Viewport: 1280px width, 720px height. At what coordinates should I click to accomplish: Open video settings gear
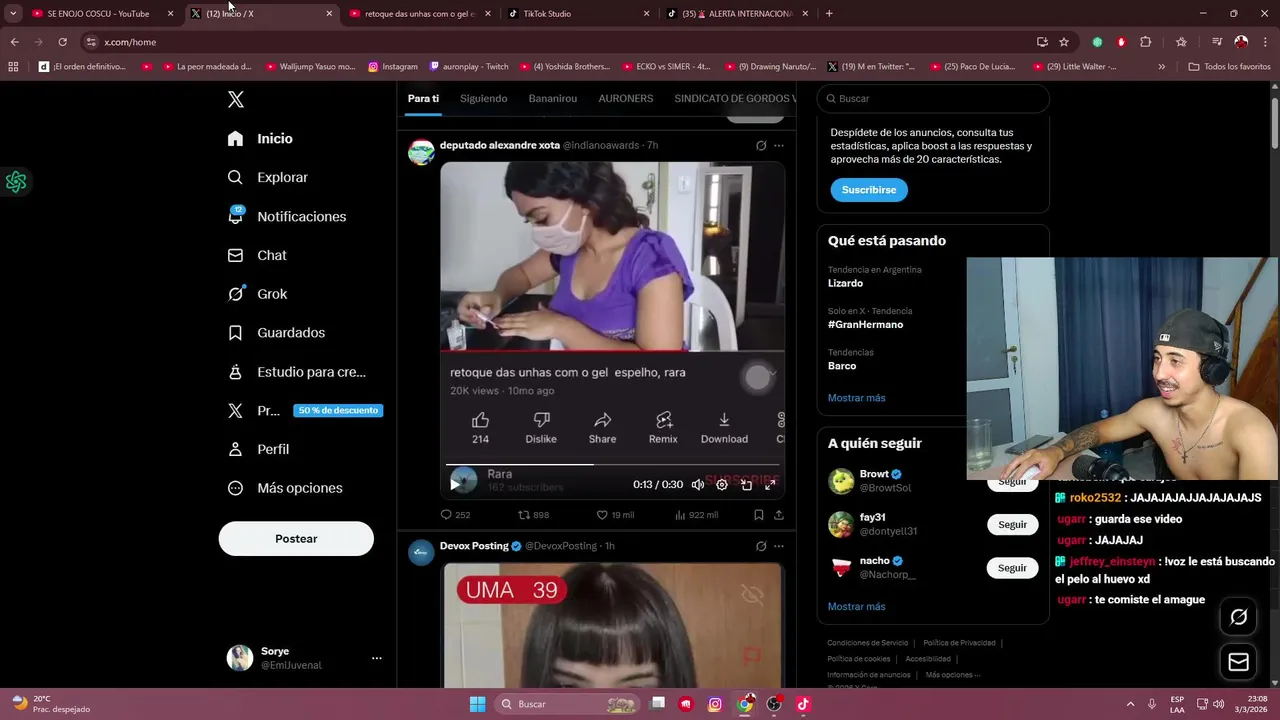tap(722, 484)
